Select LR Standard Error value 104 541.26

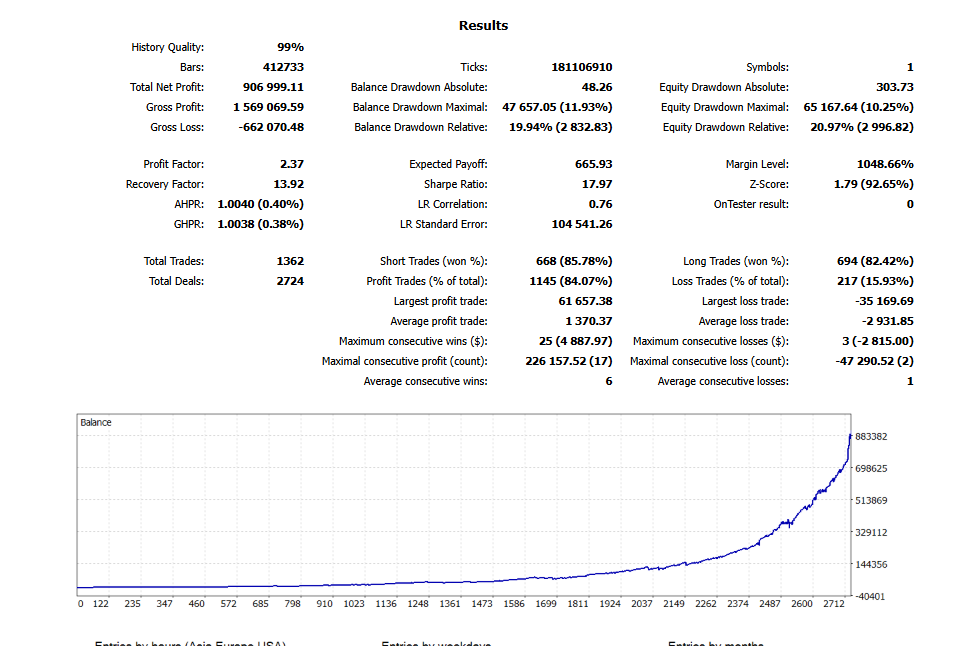coord(581,224)
